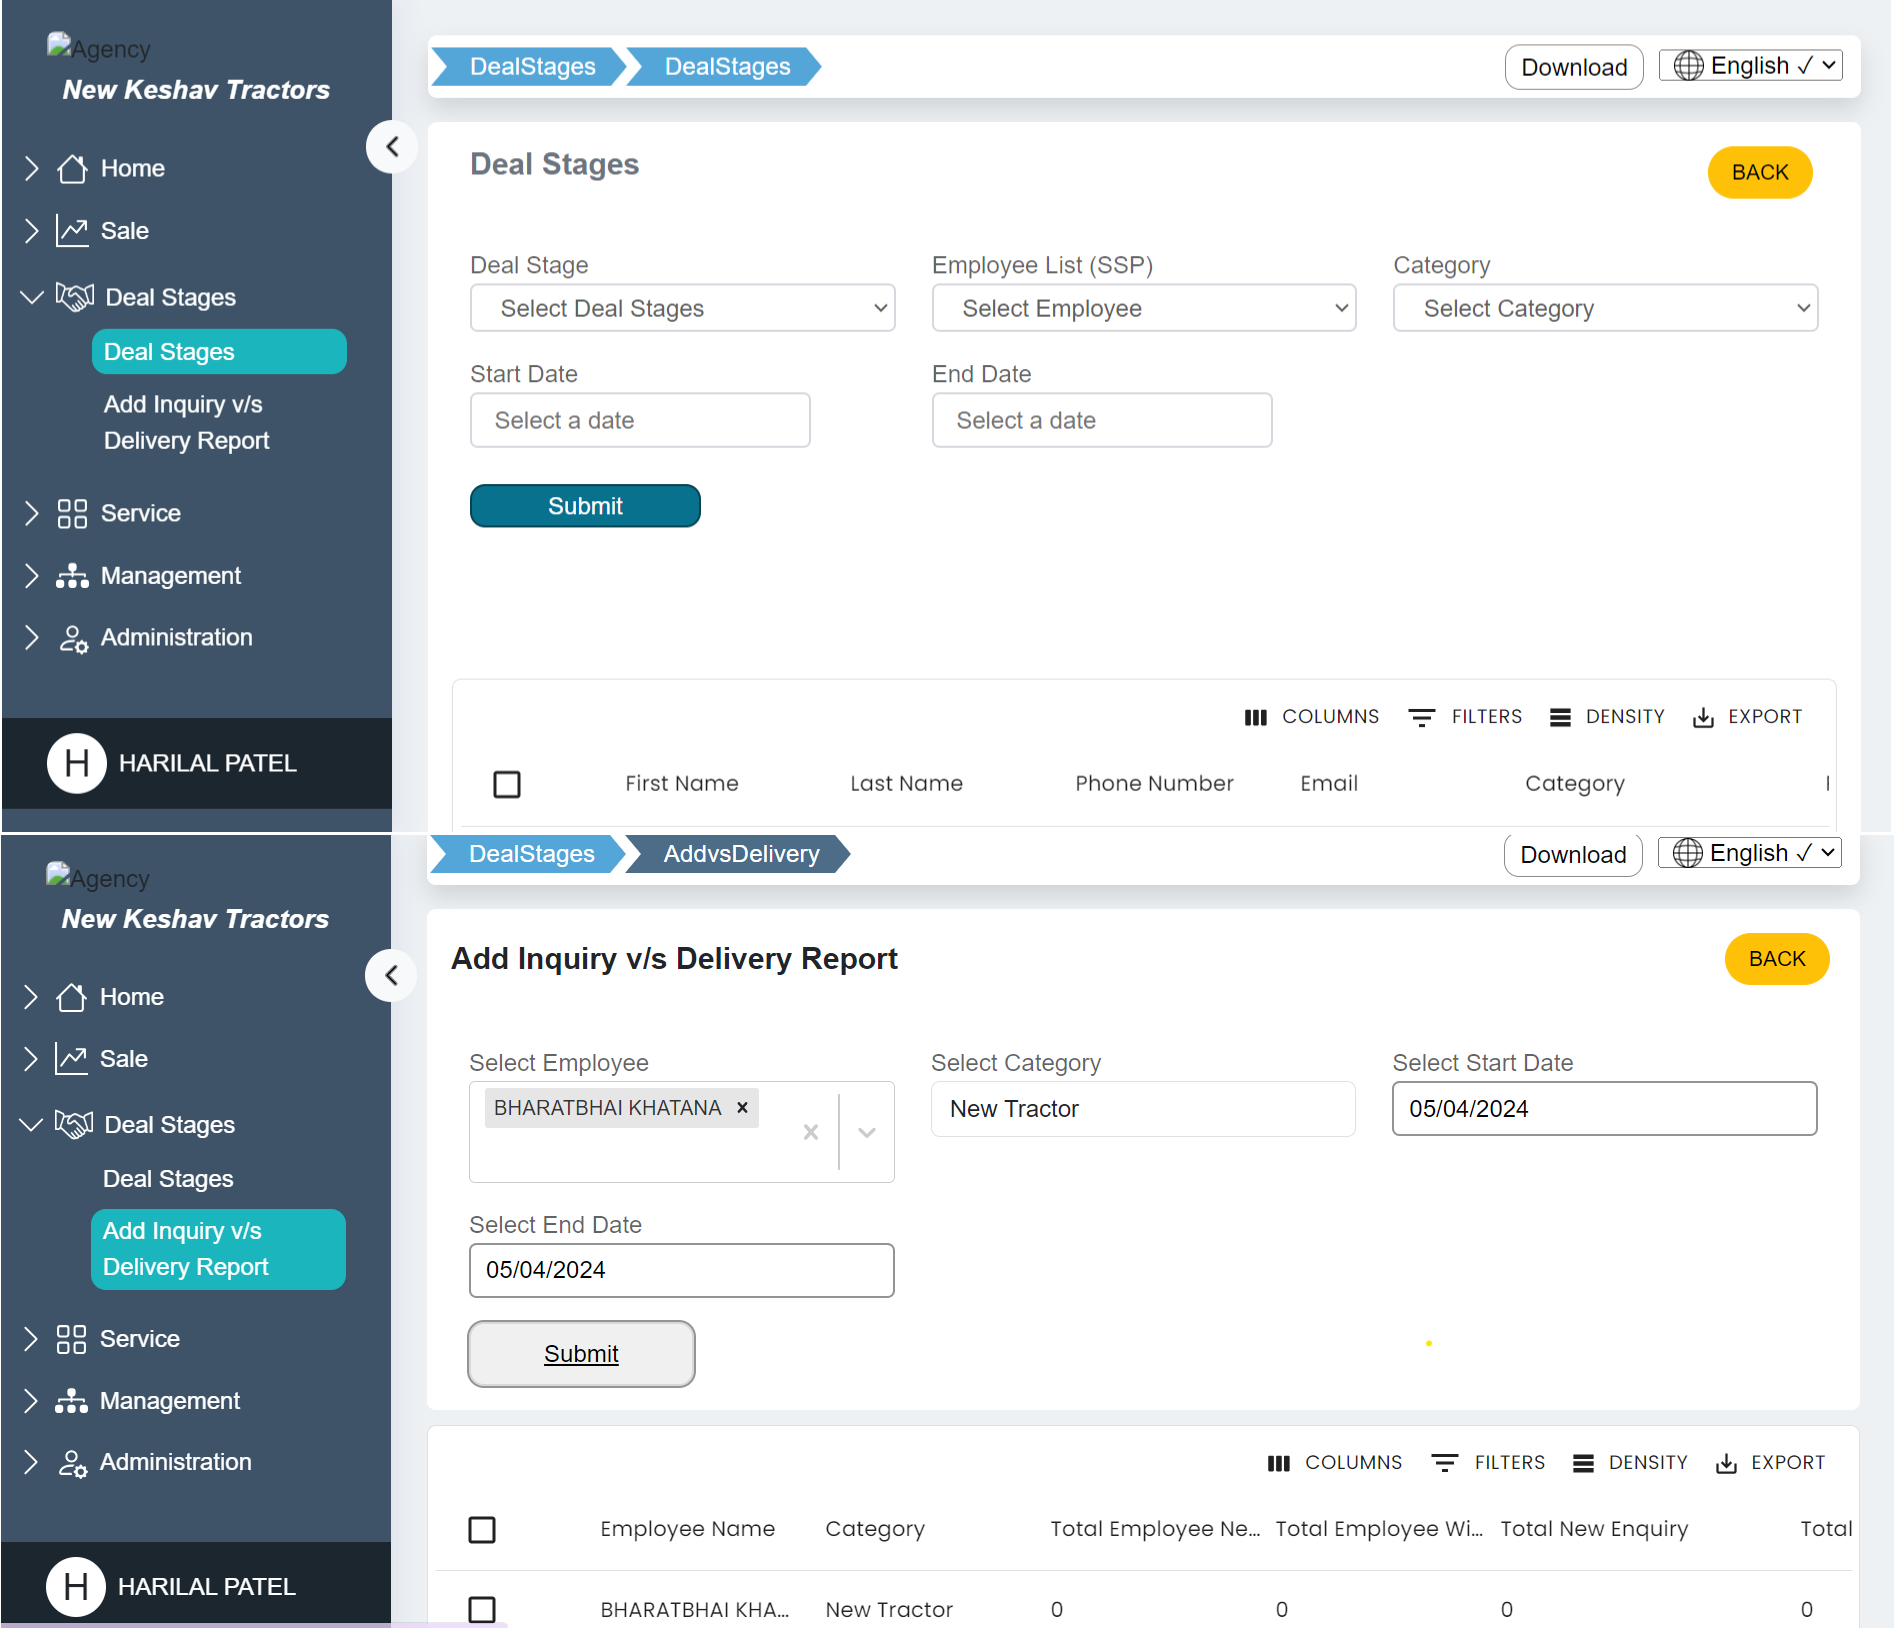Image resolution: width=1894 pixels, height=1628 pixels.
Task: Collapse the sidebar using the upper arrow button
Action: coord(392,147)
